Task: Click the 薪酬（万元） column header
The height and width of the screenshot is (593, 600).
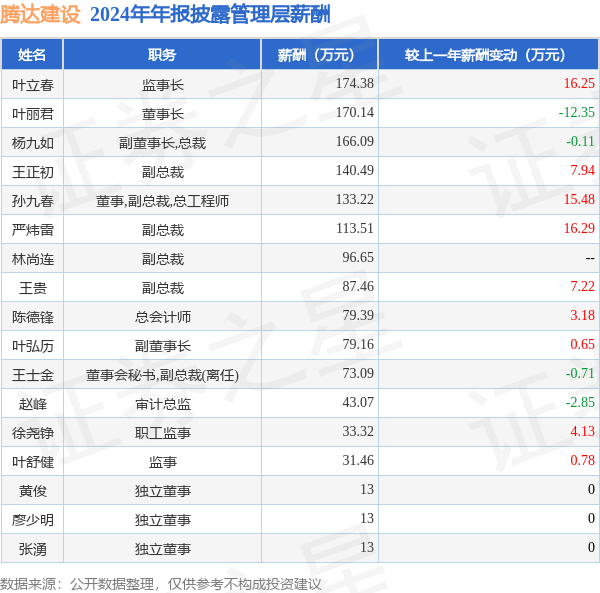Action: [x=320, y=55]
